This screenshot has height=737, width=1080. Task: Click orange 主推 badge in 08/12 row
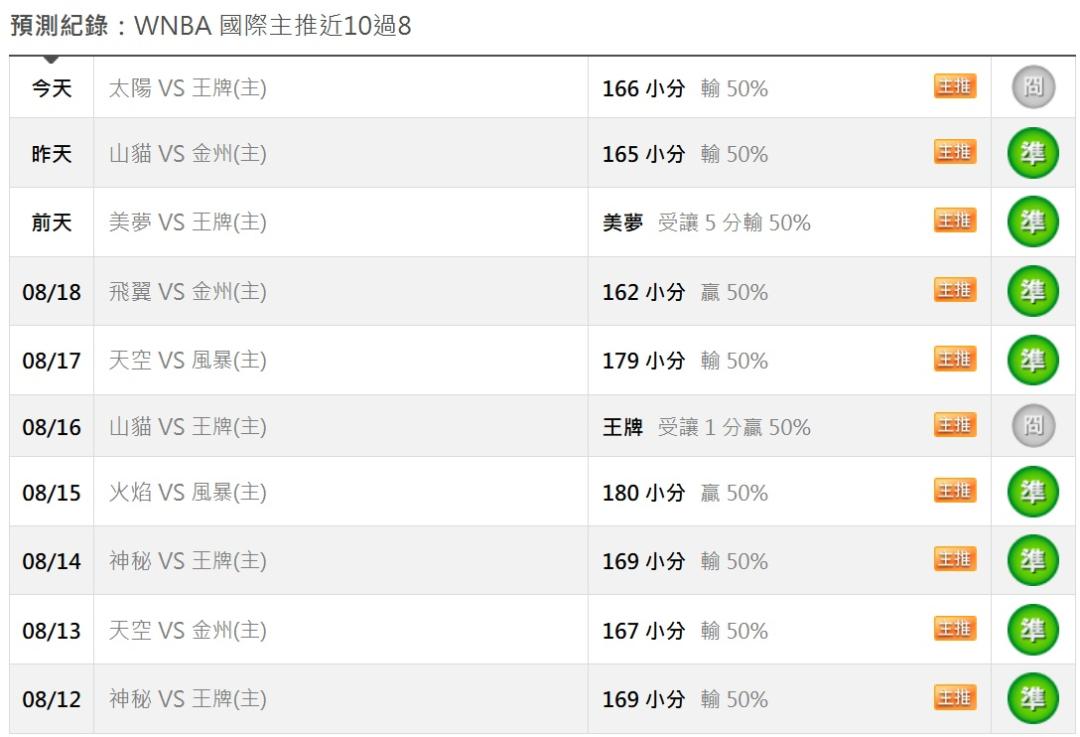955,698
